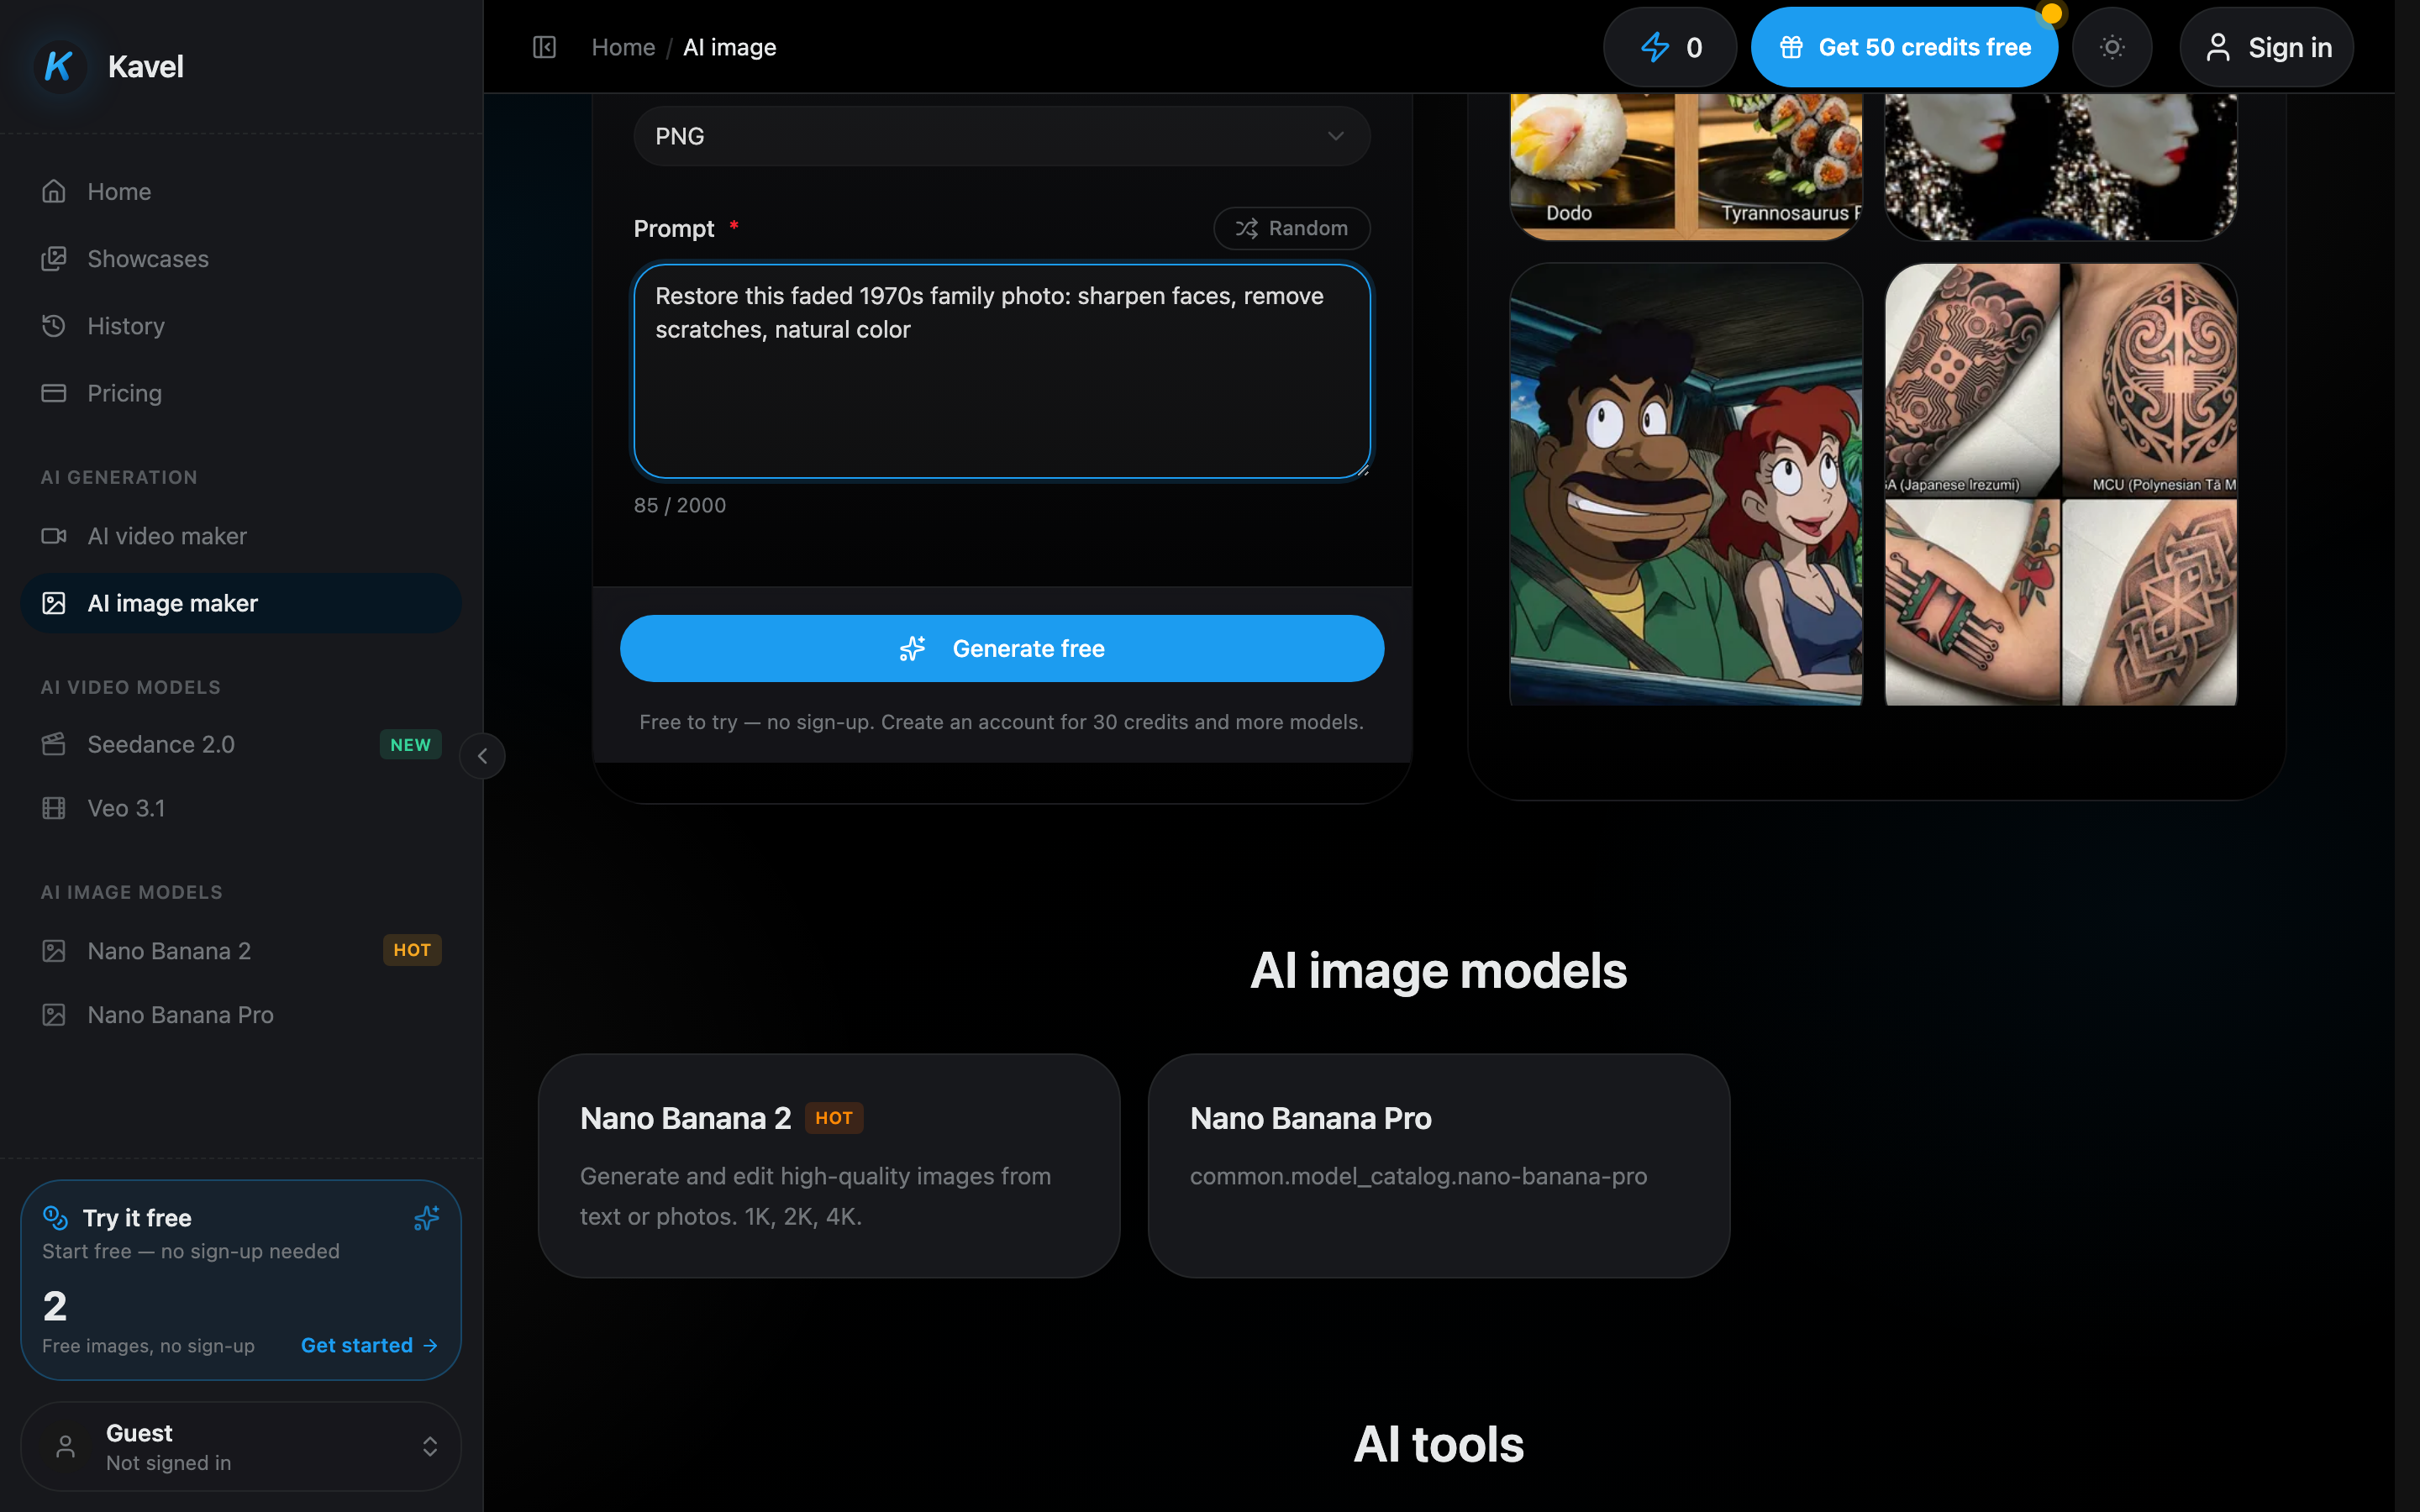Select AI video maker
Screen dimensions: 2420x1512
tap(241, 536)
